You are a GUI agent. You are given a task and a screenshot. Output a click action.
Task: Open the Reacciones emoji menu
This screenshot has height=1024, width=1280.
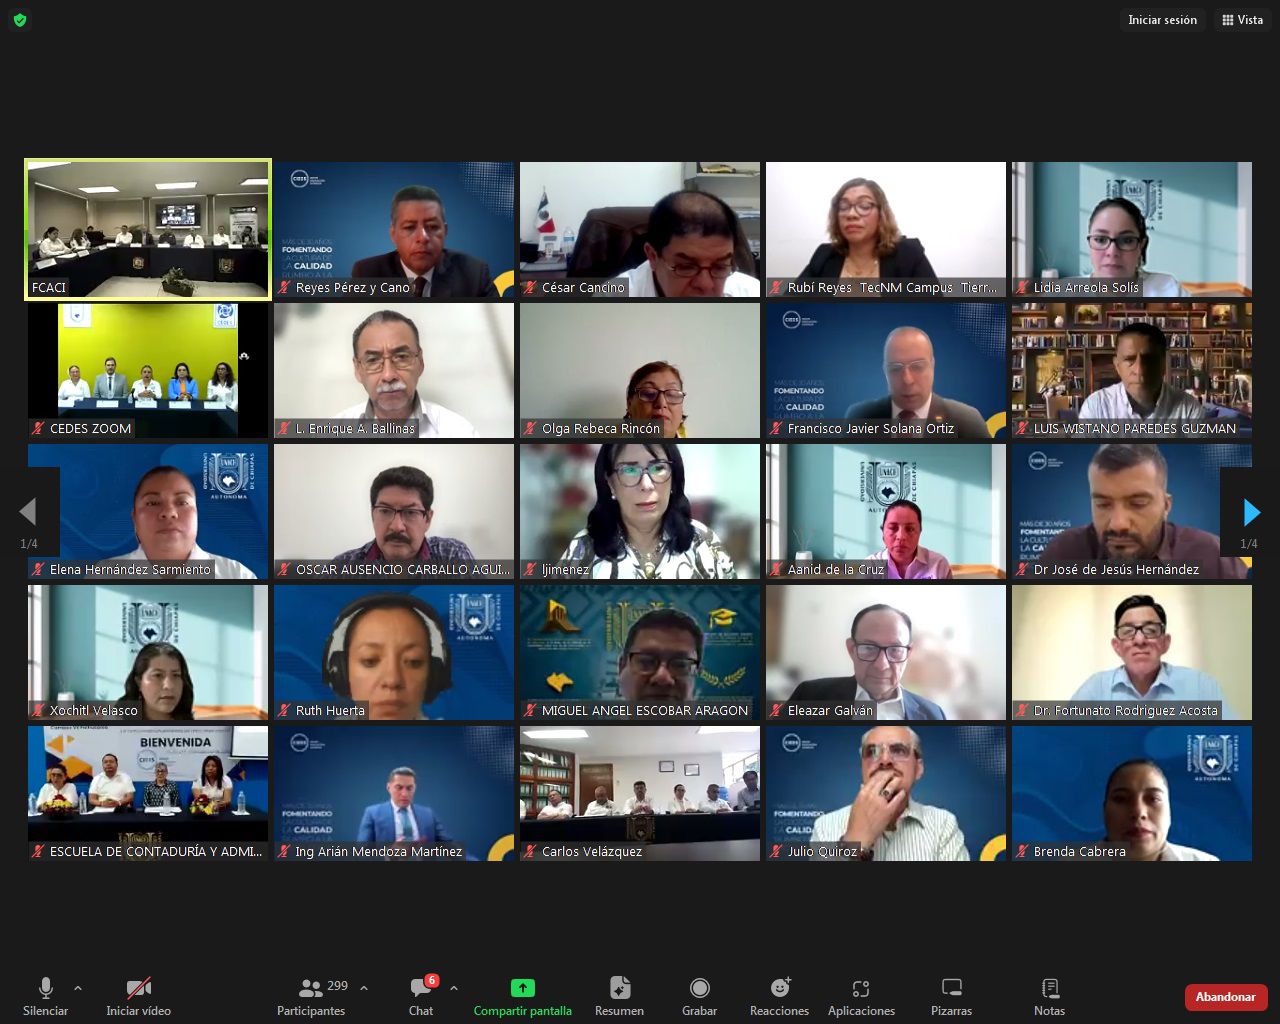point(780,988)
